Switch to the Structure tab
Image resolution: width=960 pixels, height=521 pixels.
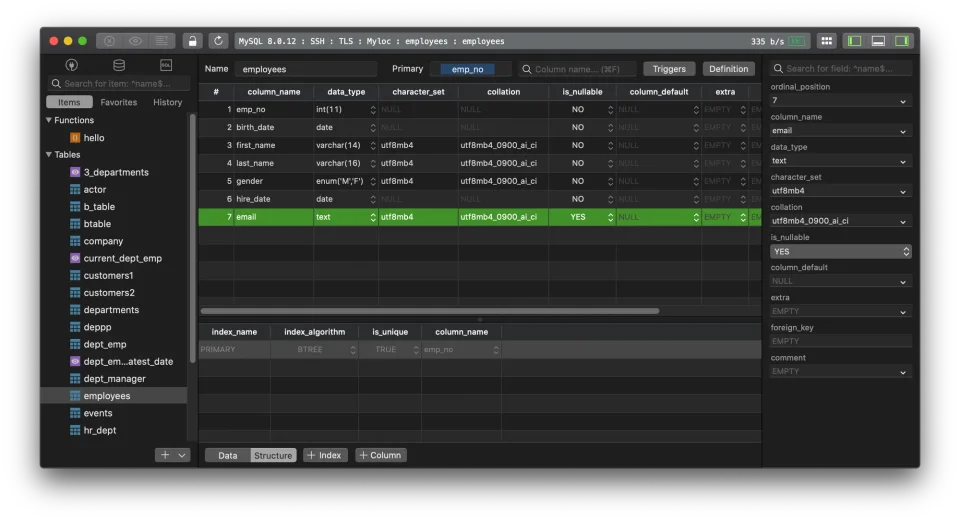pyautogui.click(x=273, y=455)
